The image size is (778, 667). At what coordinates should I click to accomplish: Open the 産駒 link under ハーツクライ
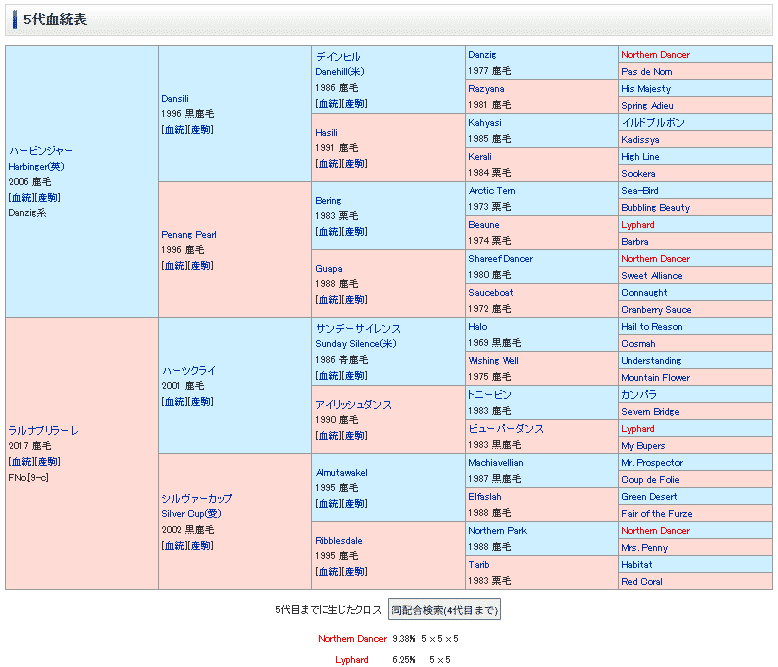(200, 401)
